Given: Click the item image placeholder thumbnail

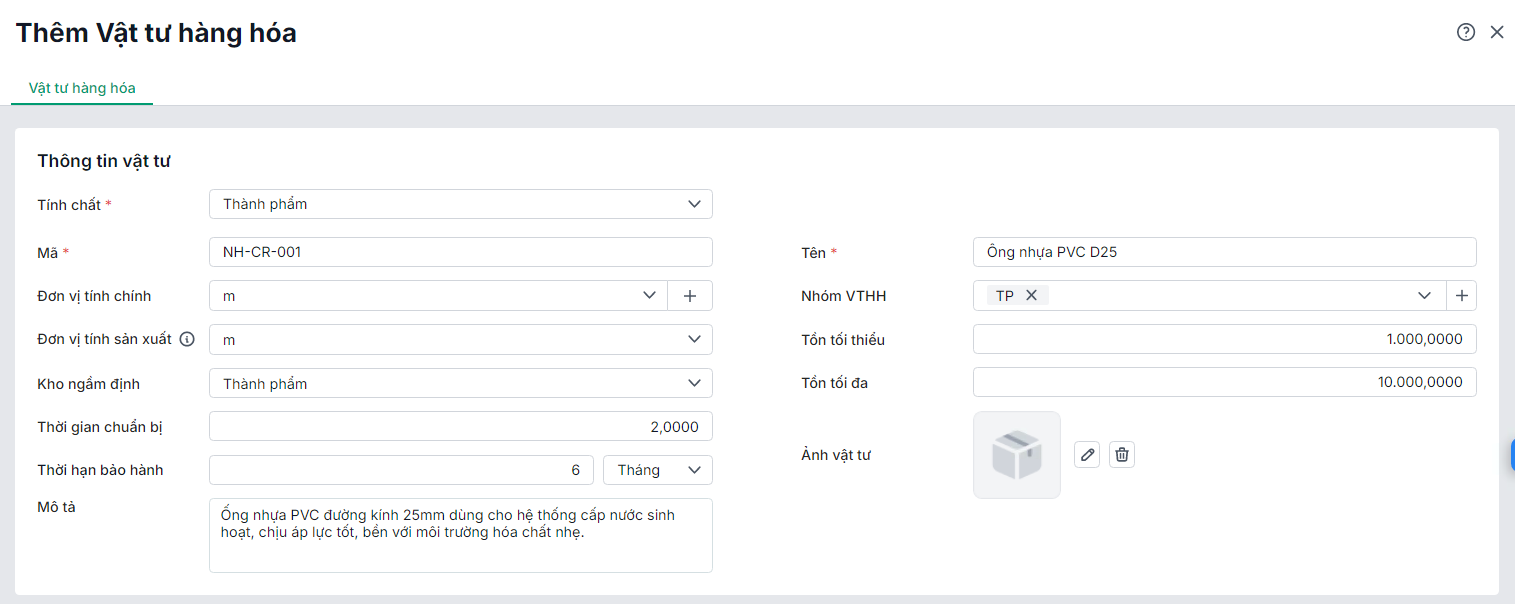Looking at the screenshot, I should click(1016, 455).
